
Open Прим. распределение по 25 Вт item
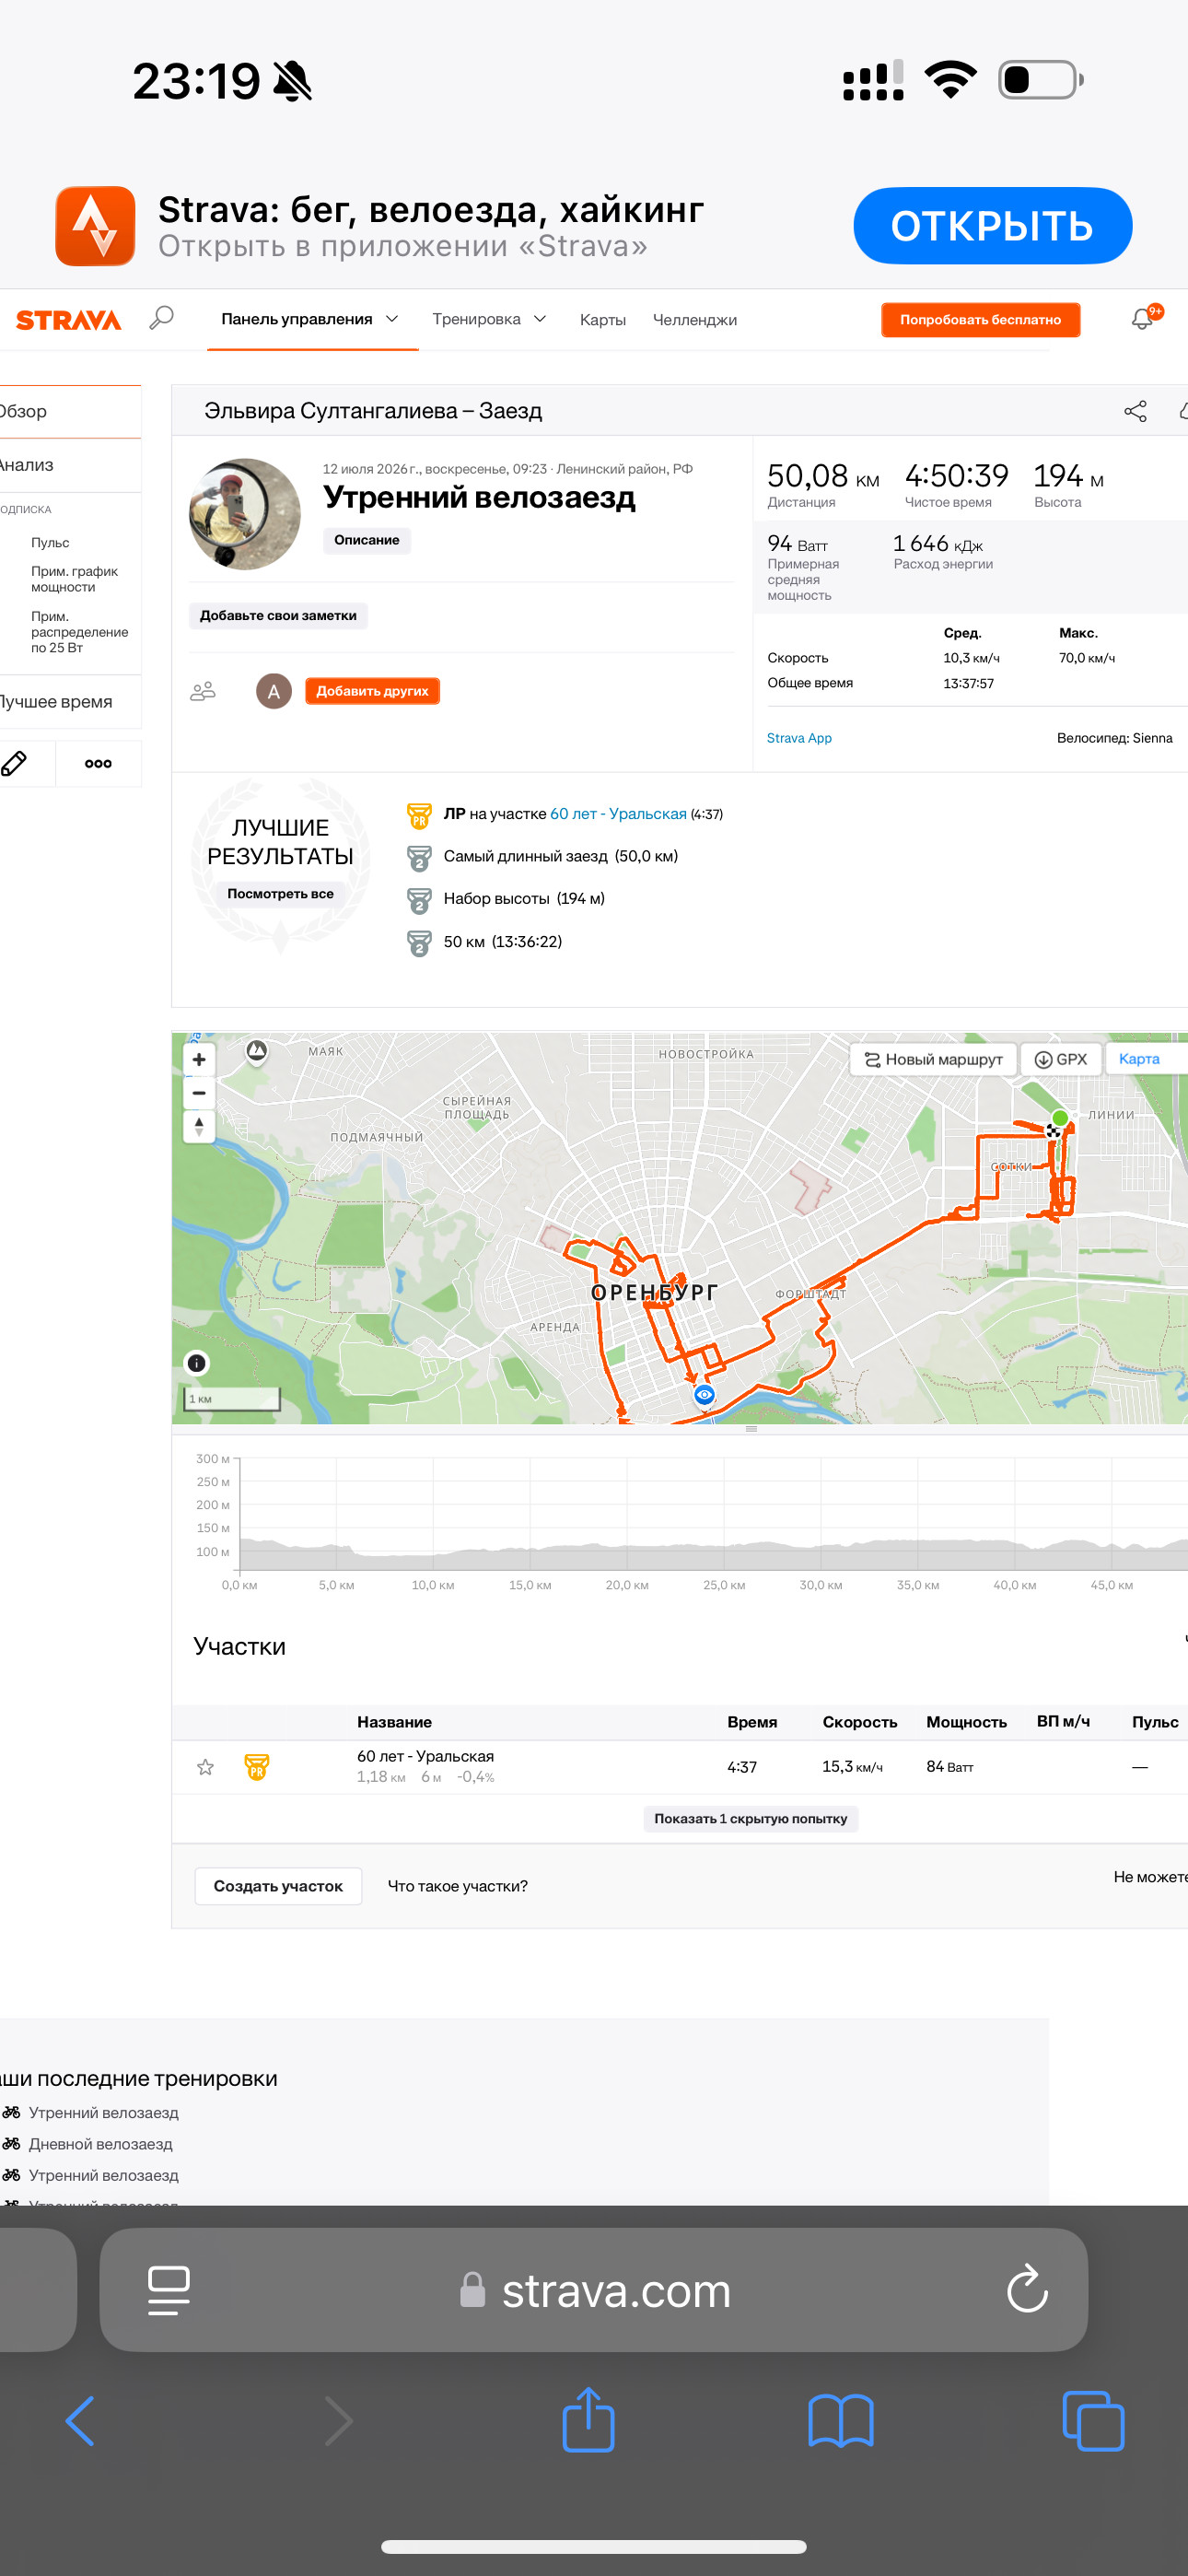click(x=79, y=632)
